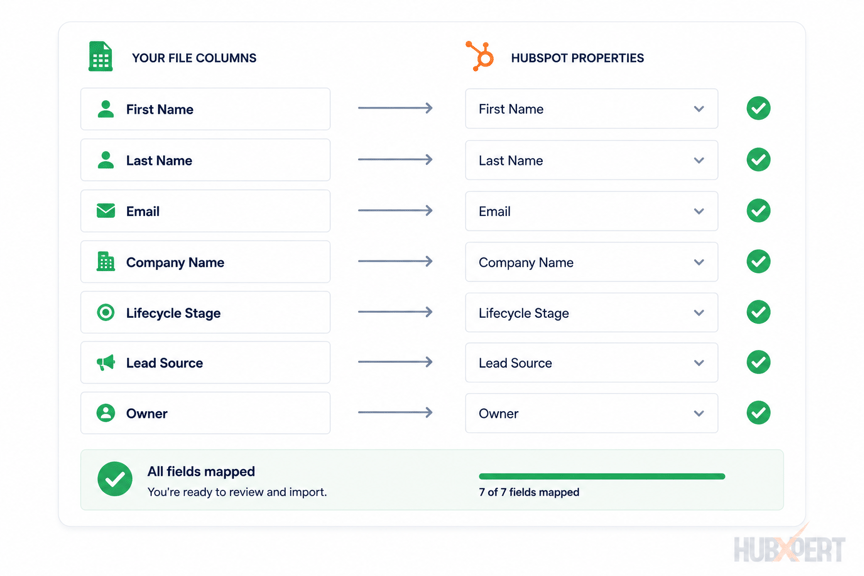Click the green fields mapped progress bar
This screenshot has width=864, height=576.
(x=602, y=476)
